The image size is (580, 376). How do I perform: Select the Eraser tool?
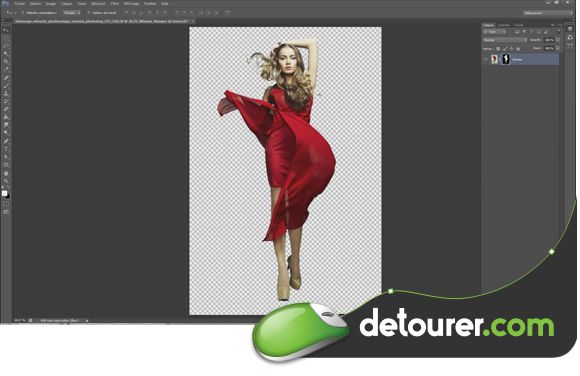[x=6, y=109]
